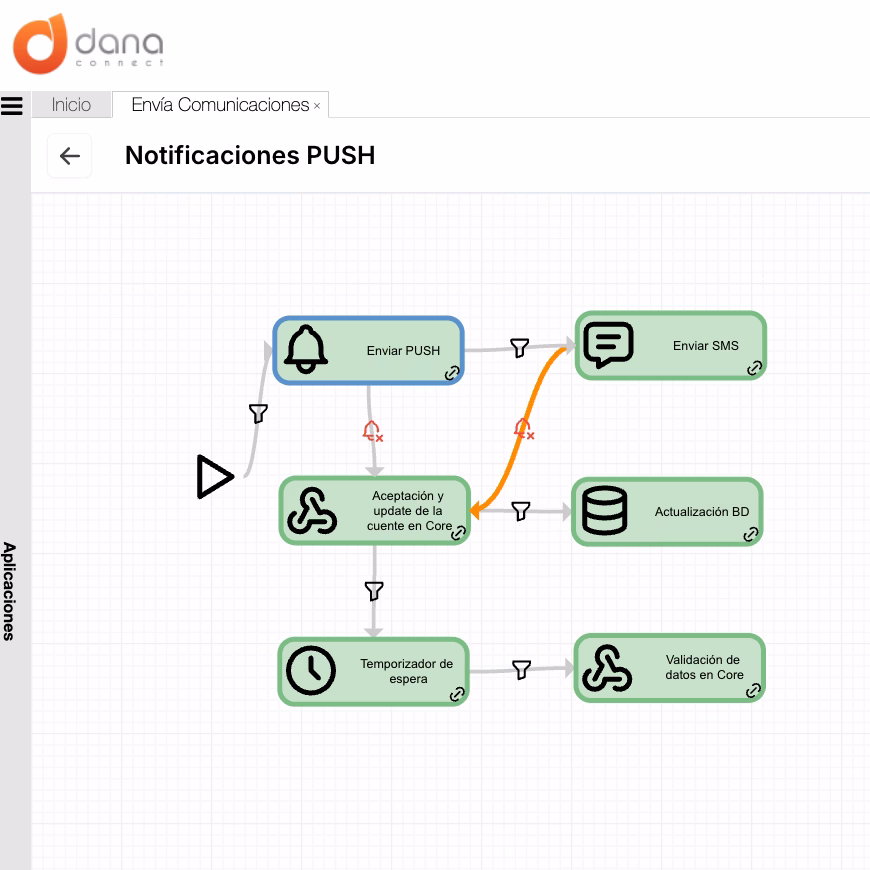This screenshot has height=870, width=870.
Task: Click the link icon on Enviar PUSH
Action: (452, 373)
